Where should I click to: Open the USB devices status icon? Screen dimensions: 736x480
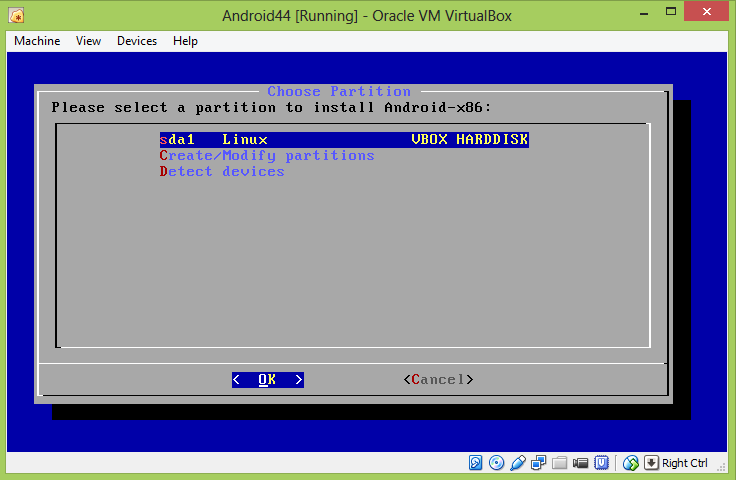tap(517, 463)
